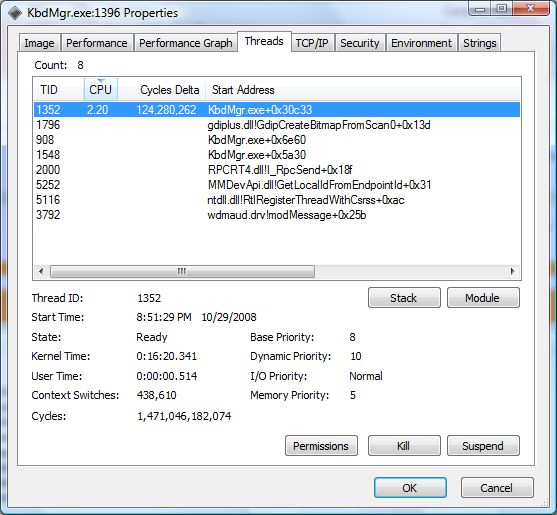
Task: Select thread row 1548
Action: [277, 155]
